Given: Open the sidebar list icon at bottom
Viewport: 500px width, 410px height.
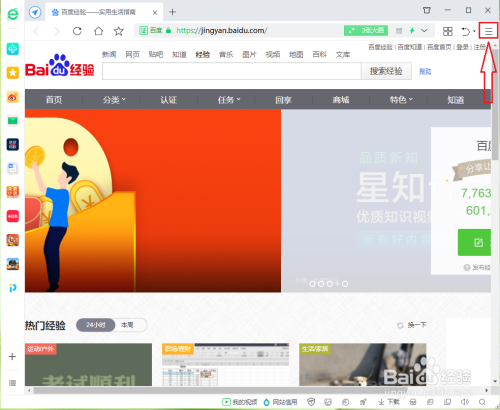Looking at the screenshot, I should 12,383.
